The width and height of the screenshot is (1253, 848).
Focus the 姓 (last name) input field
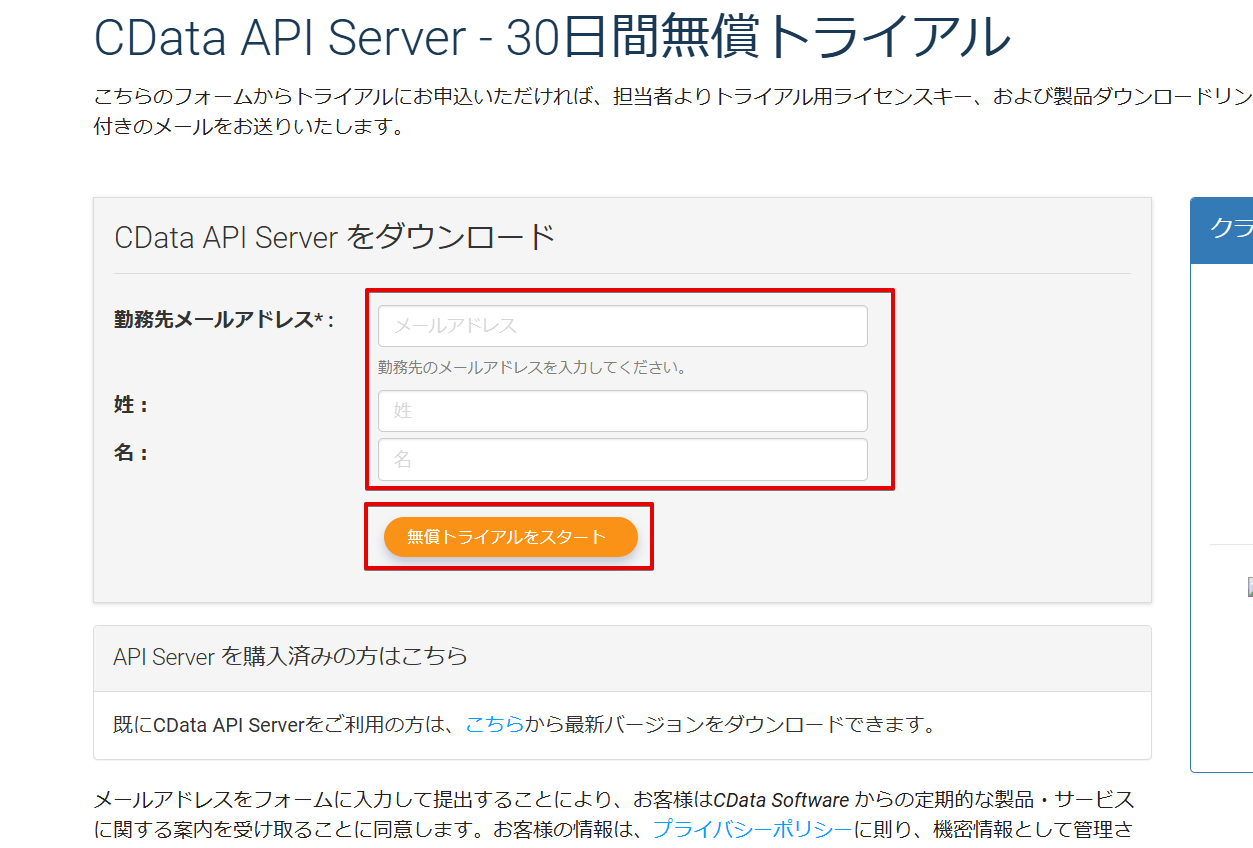tap(622, 411)
